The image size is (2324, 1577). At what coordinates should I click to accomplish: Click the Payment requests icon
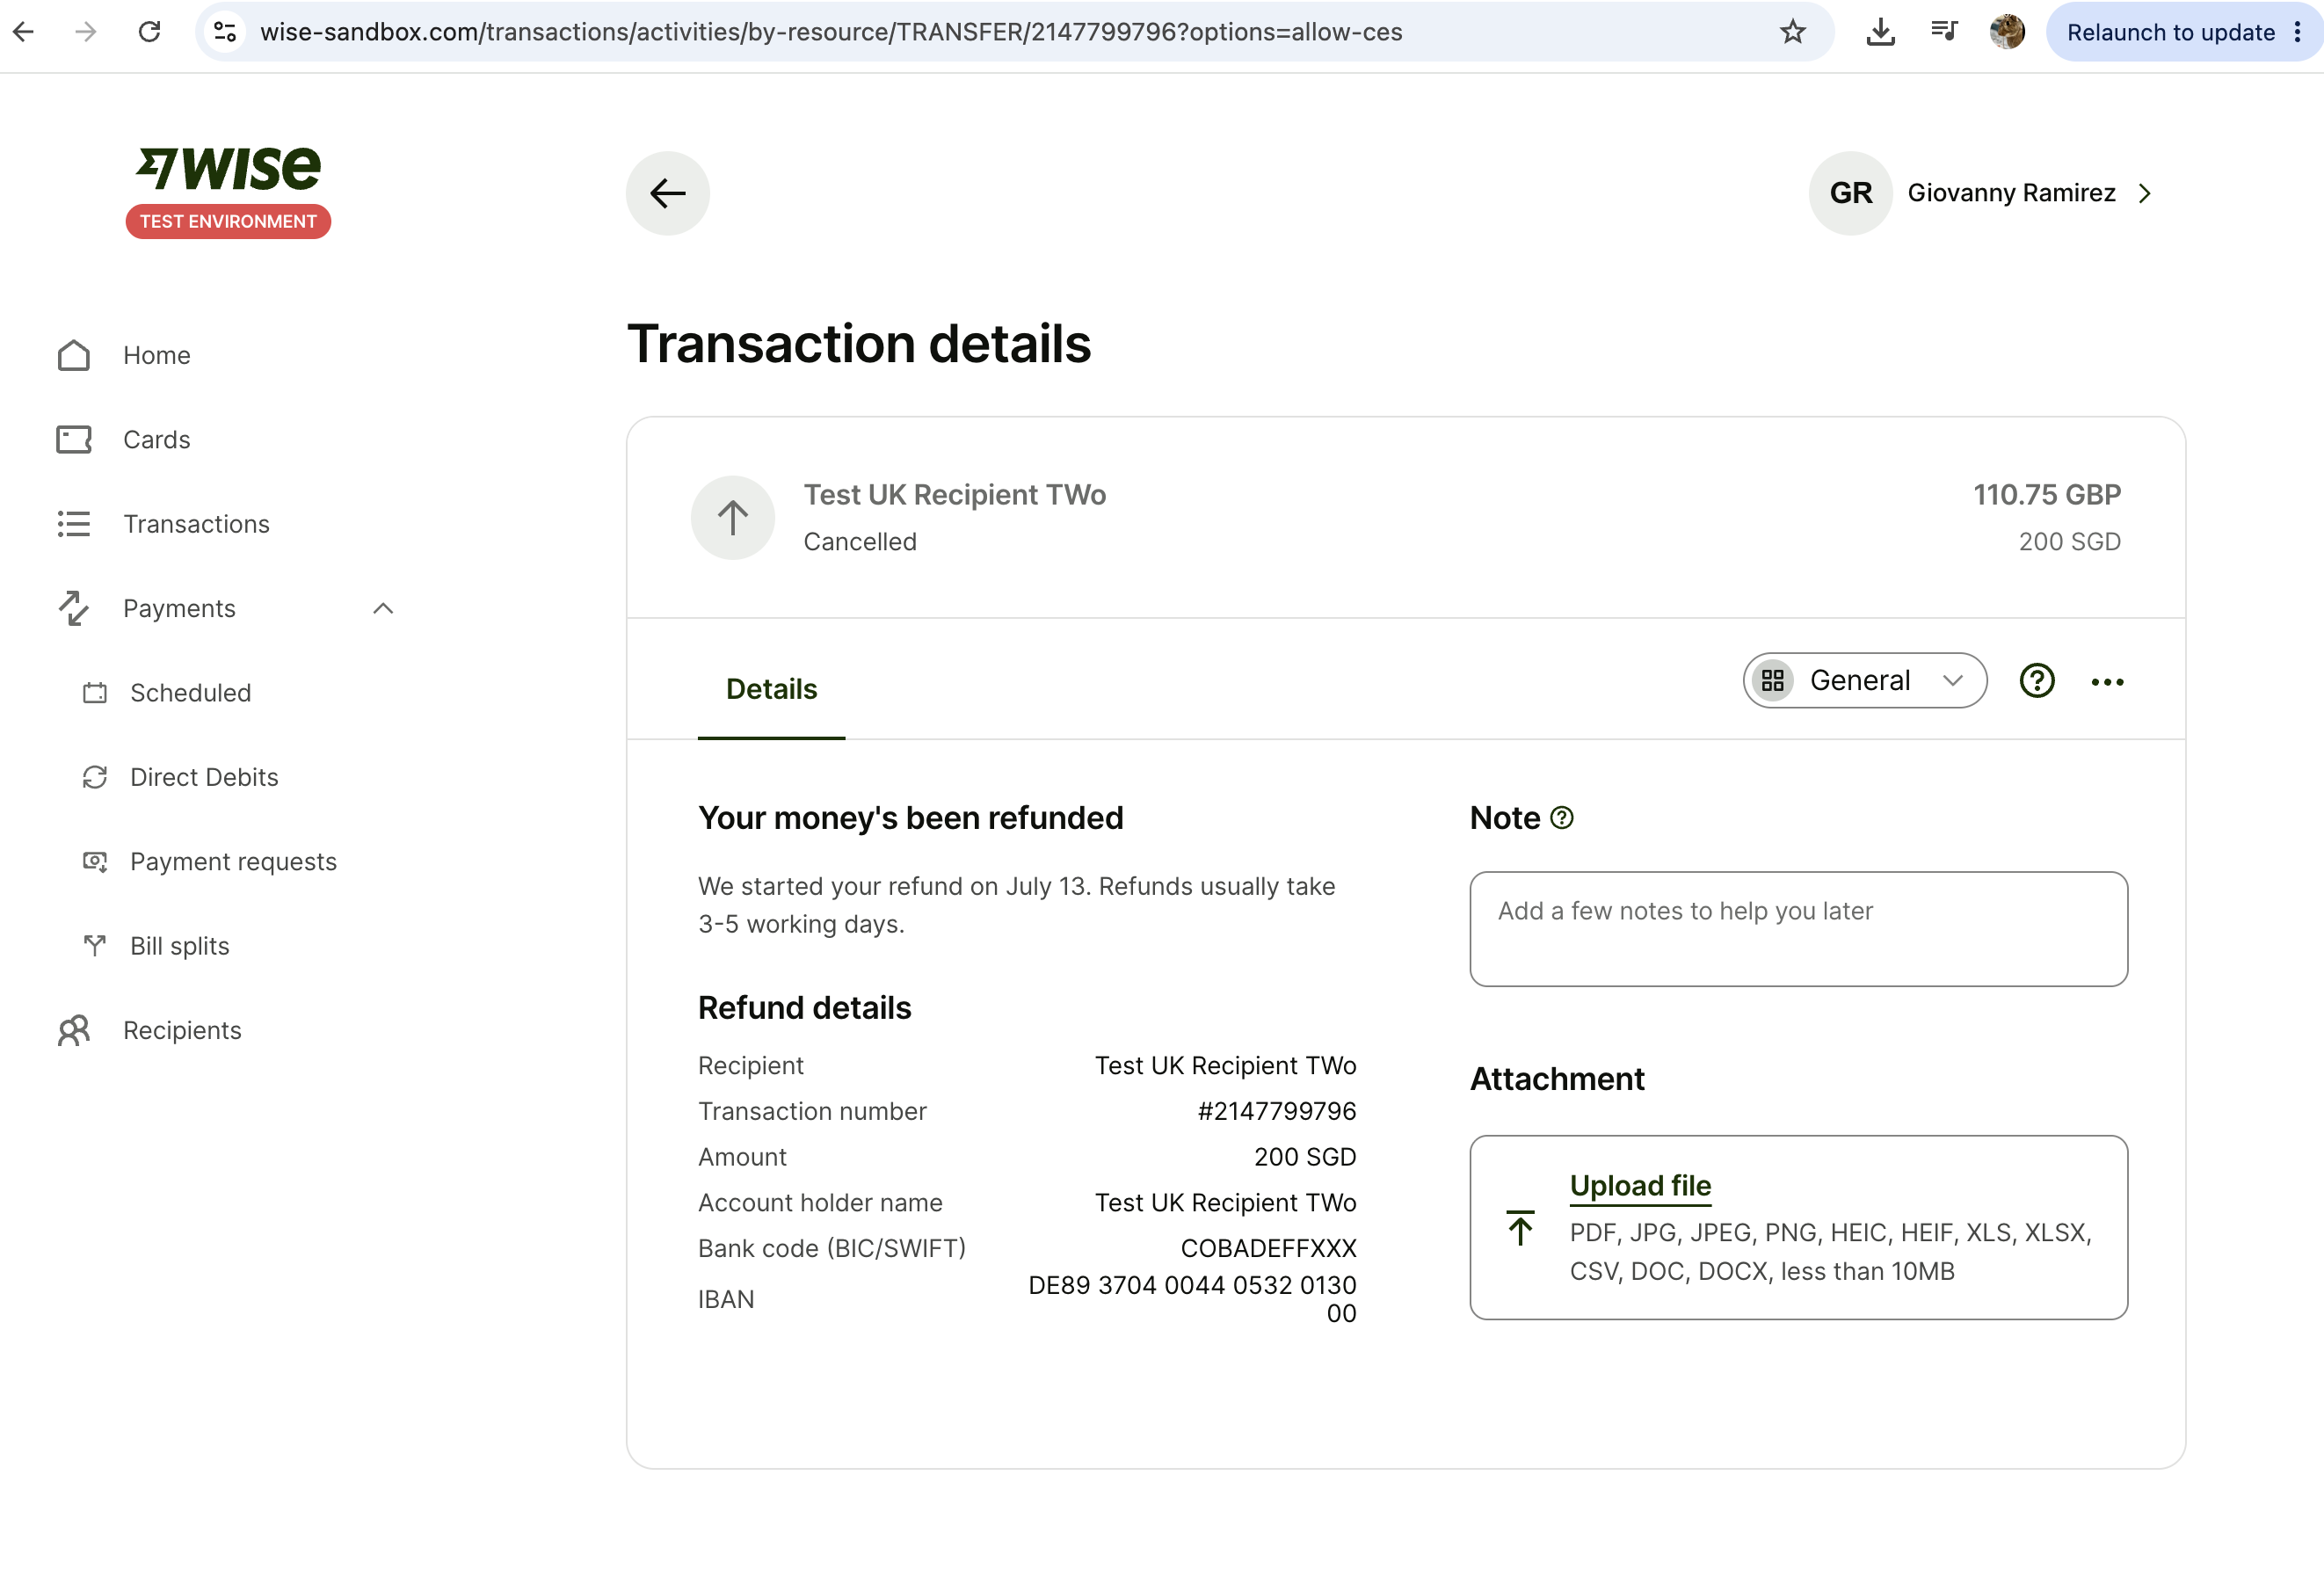(95, 862)
